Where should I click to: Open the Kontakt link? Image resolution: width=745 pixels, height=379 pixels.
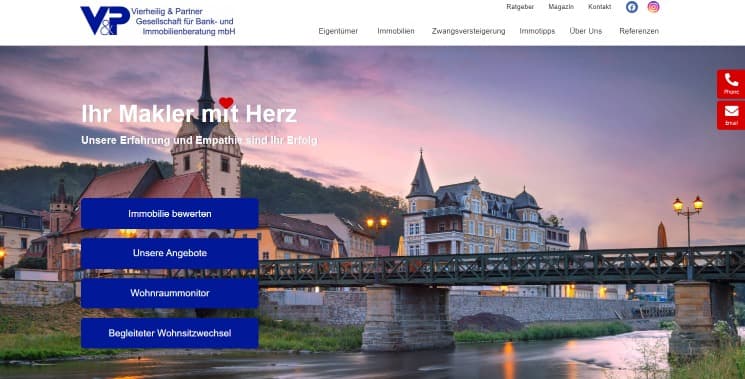coord(600,7)
